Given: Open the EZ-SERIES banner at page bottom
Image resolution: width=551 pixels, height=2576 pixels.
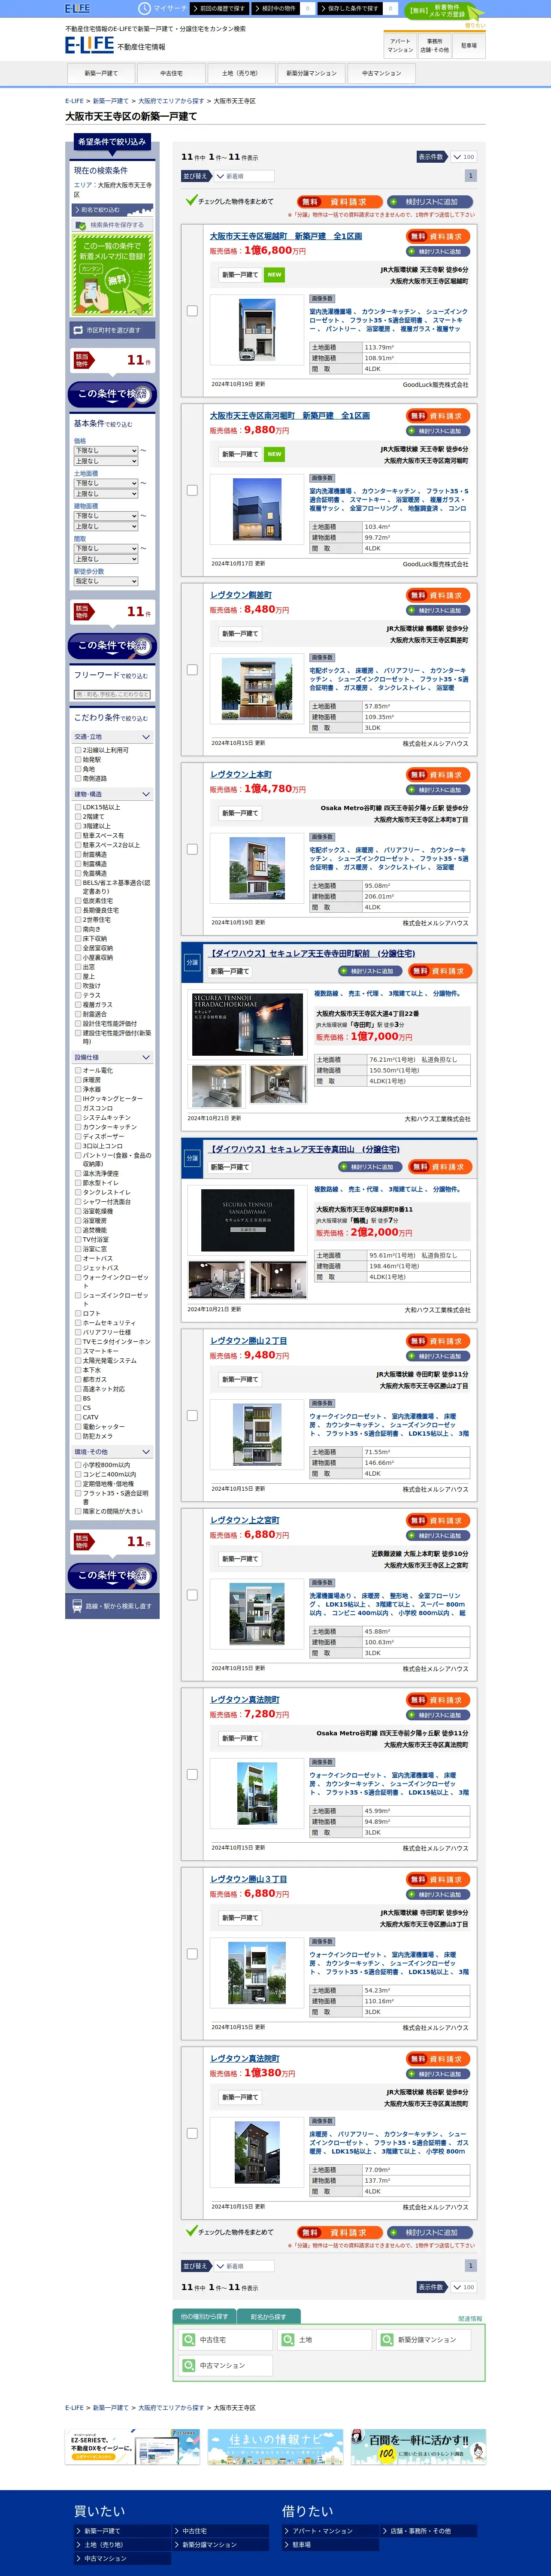Looking at the screenshot, I should (132, 2447).
